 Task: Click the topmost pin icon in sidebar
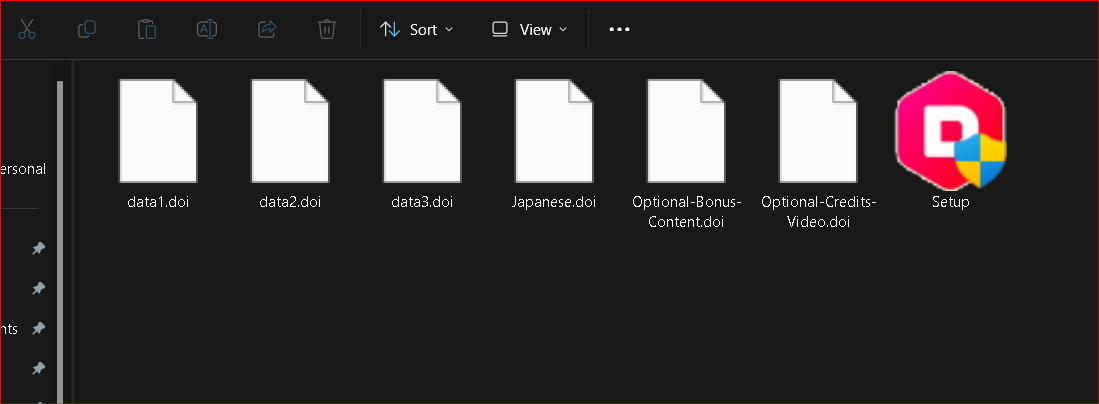pyautogui.click(x=38, y=249)
